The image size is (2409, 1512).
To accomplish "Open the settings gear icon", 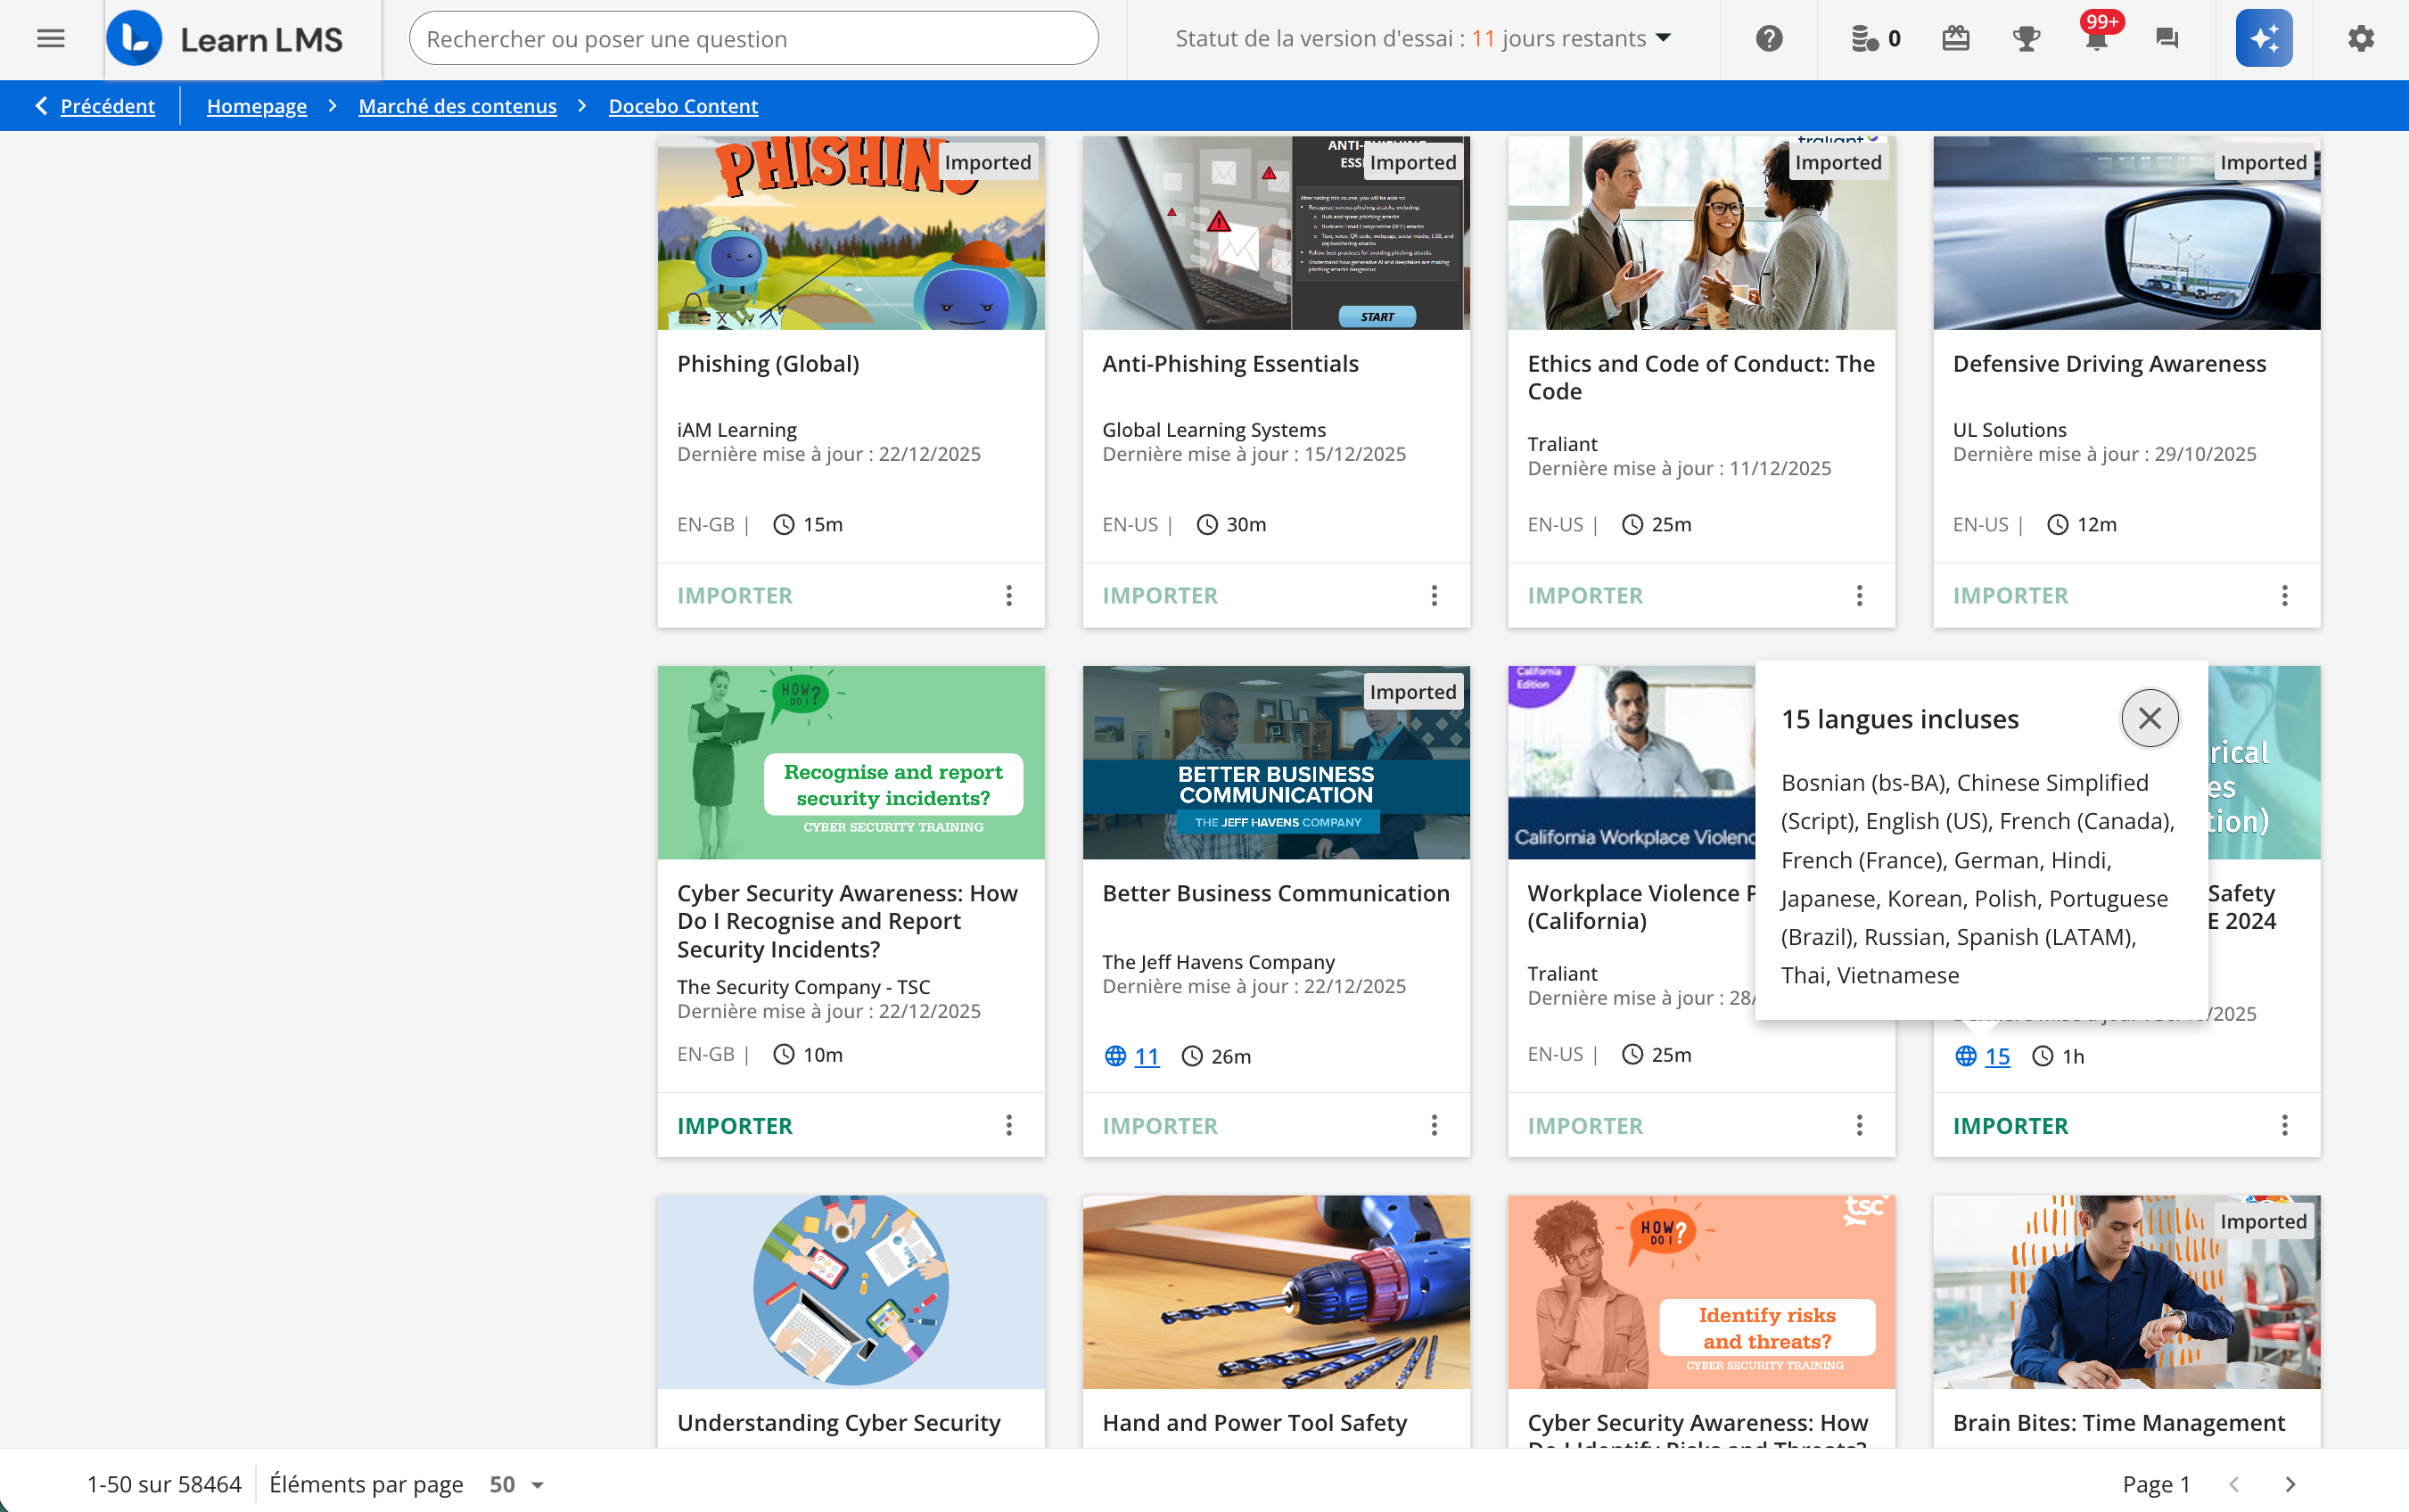I will click(x=2360, y=39).
